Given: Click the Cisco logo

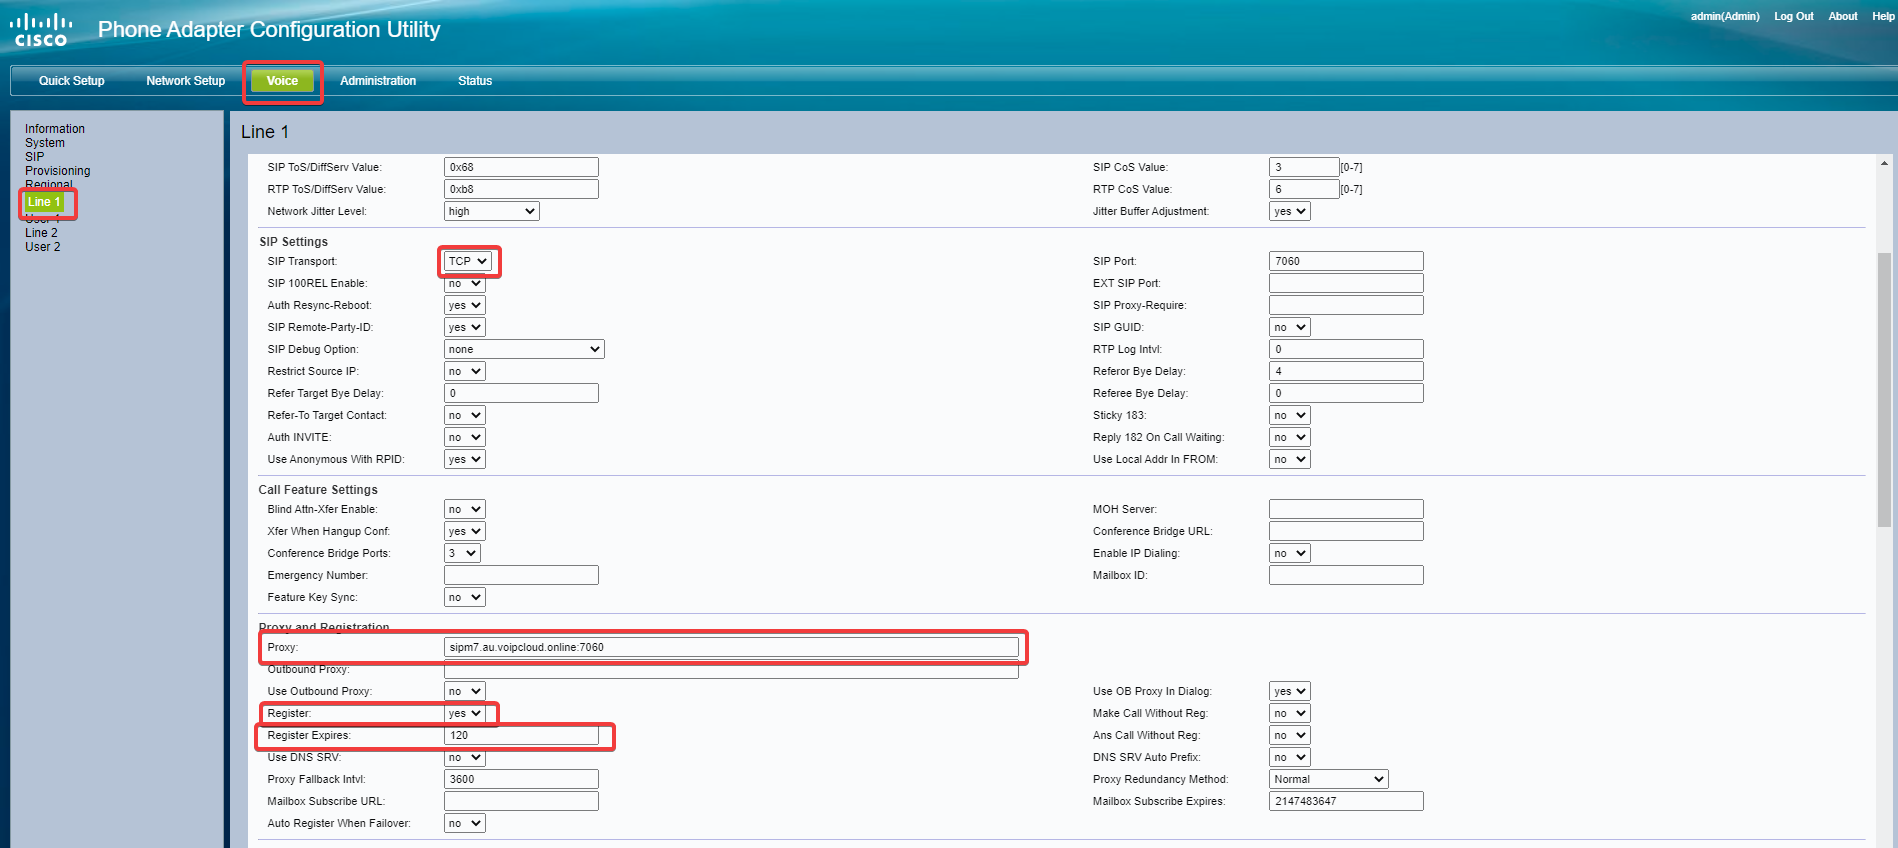Looking at the screenshot, I should [x=41, y=30].
